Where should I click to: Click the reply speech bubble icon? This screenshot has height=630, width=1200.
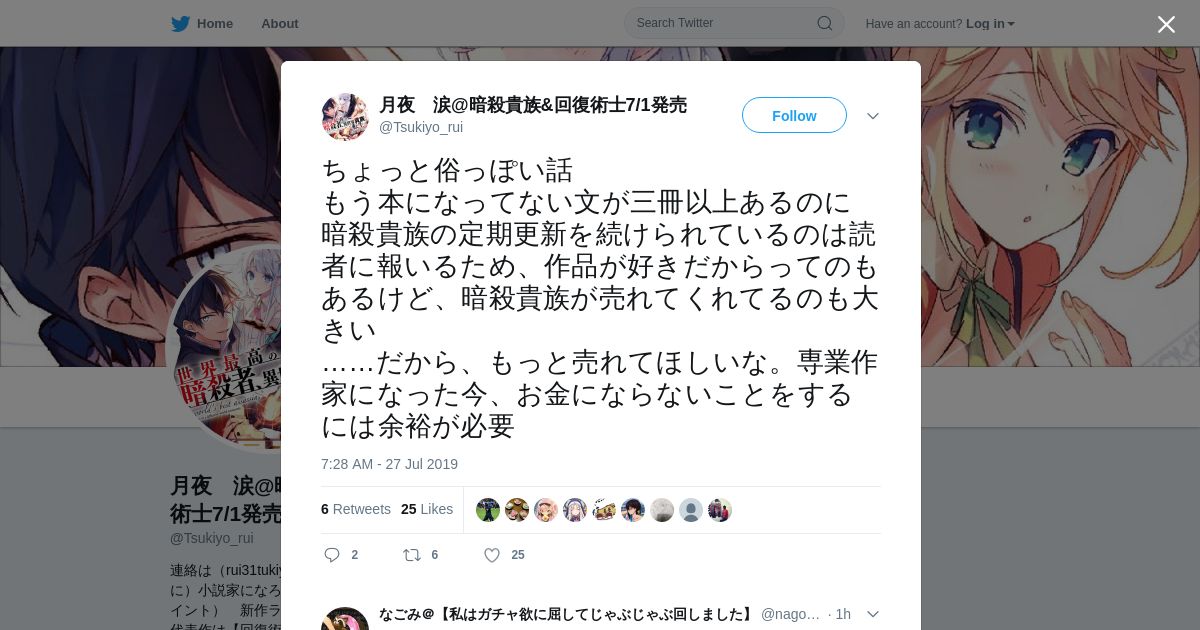point(332,555)
